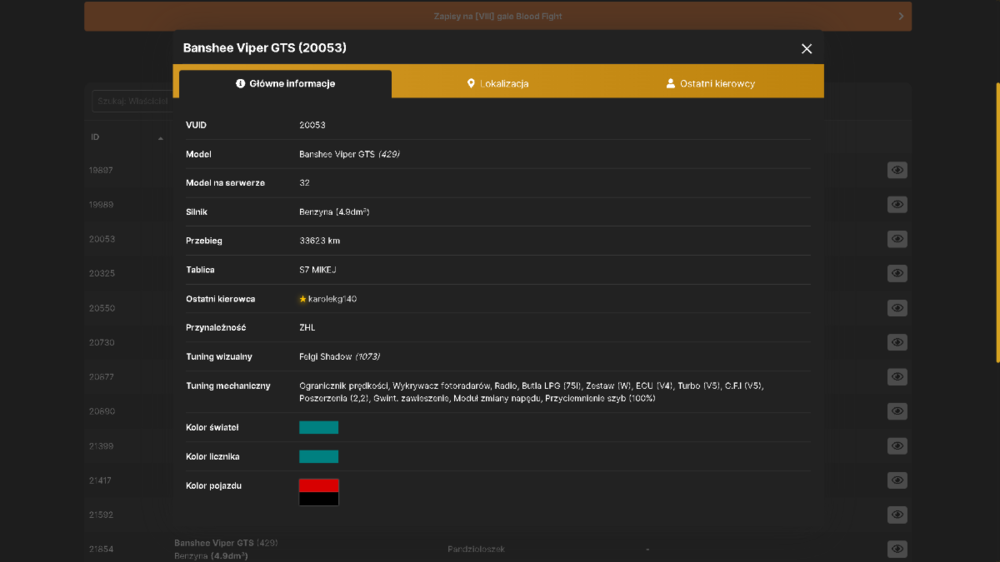Click the black Kolor pojazdu swatch
This screenshot has width=1000, height=562.
(319, 499)
